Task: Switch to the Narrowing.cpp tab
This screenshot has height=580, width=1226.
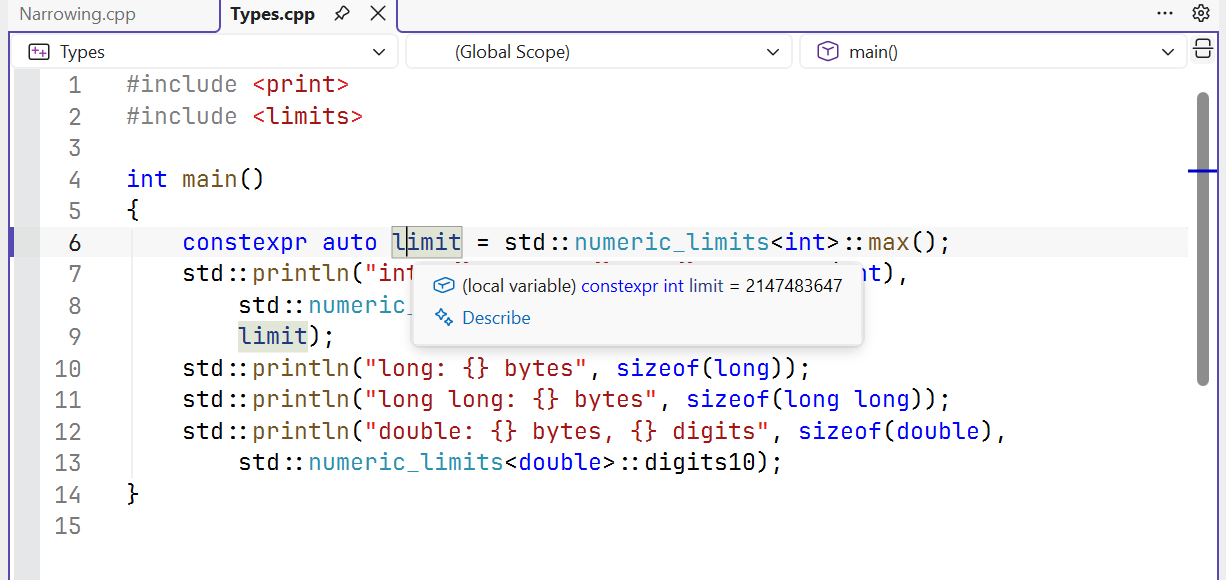Action: 78,14
